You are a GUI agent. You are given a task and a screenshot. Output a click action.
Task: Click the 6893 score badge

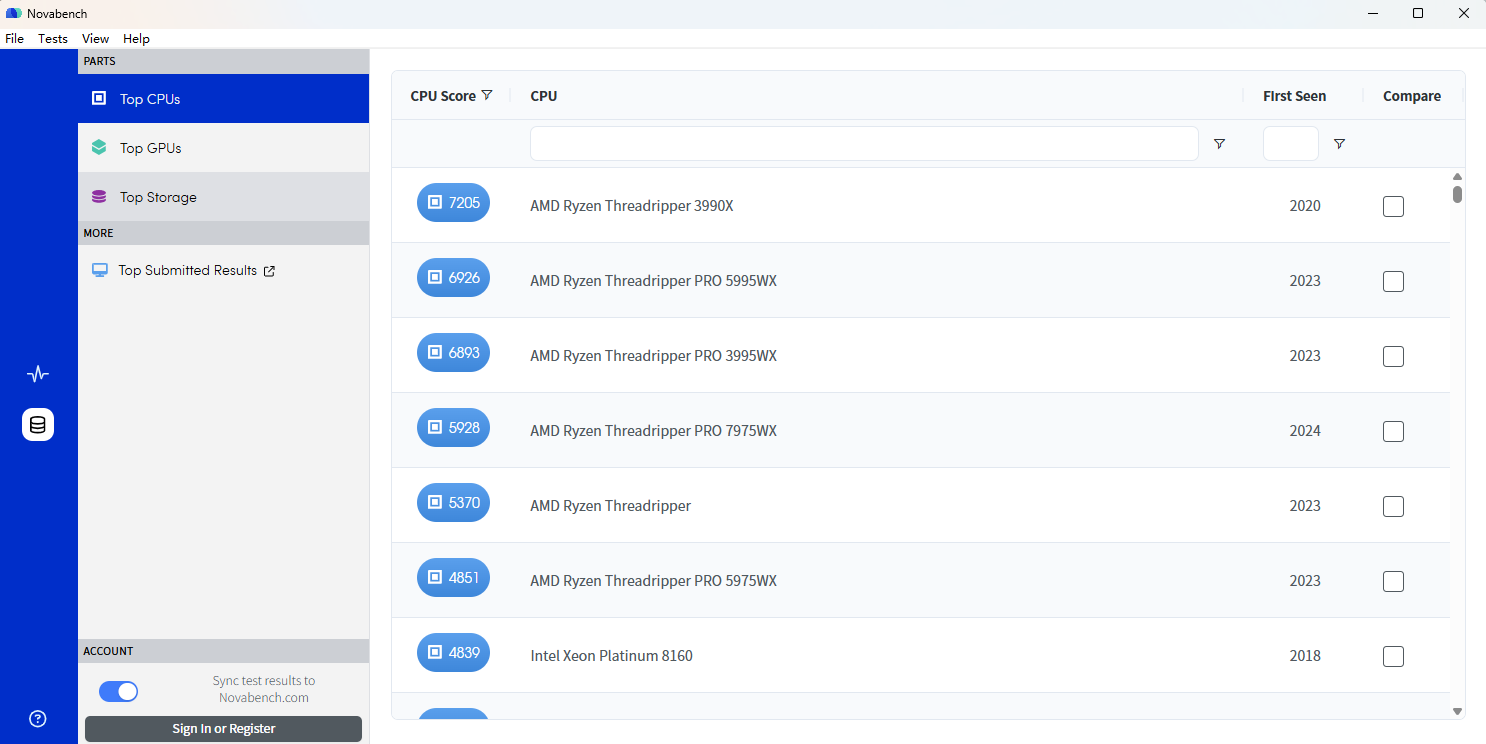pos(453,352)
